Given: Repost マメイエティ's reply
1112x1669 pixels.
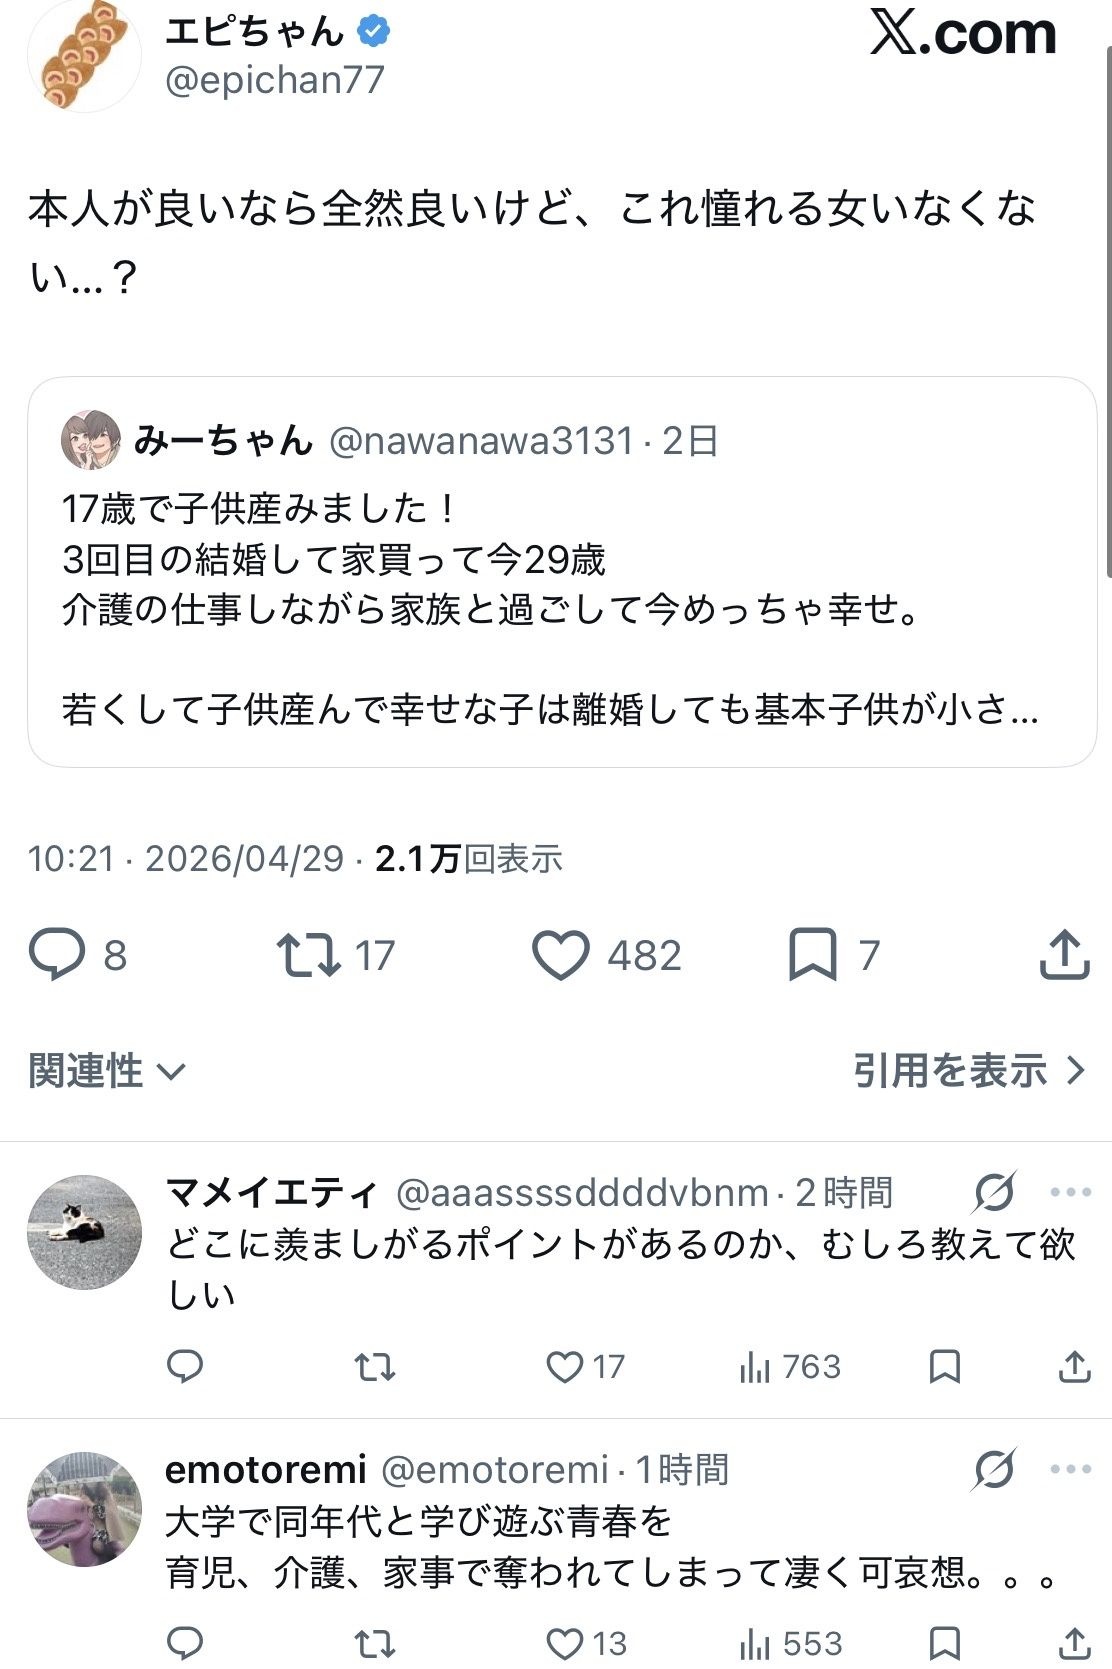Looking at the screenshot, I should click(375, 1366).
